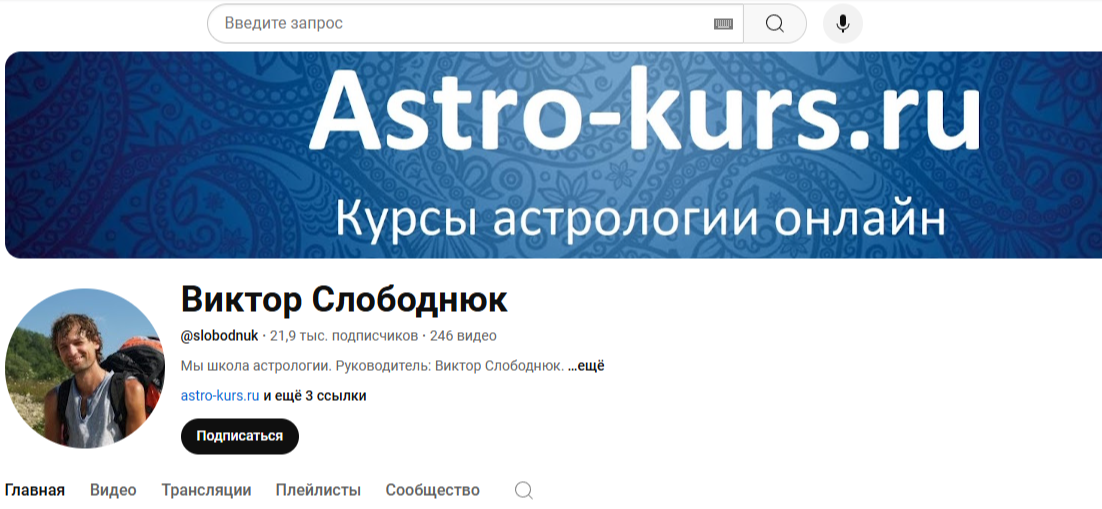Click the @slobodnuk channel handle

tap(219, 336)
